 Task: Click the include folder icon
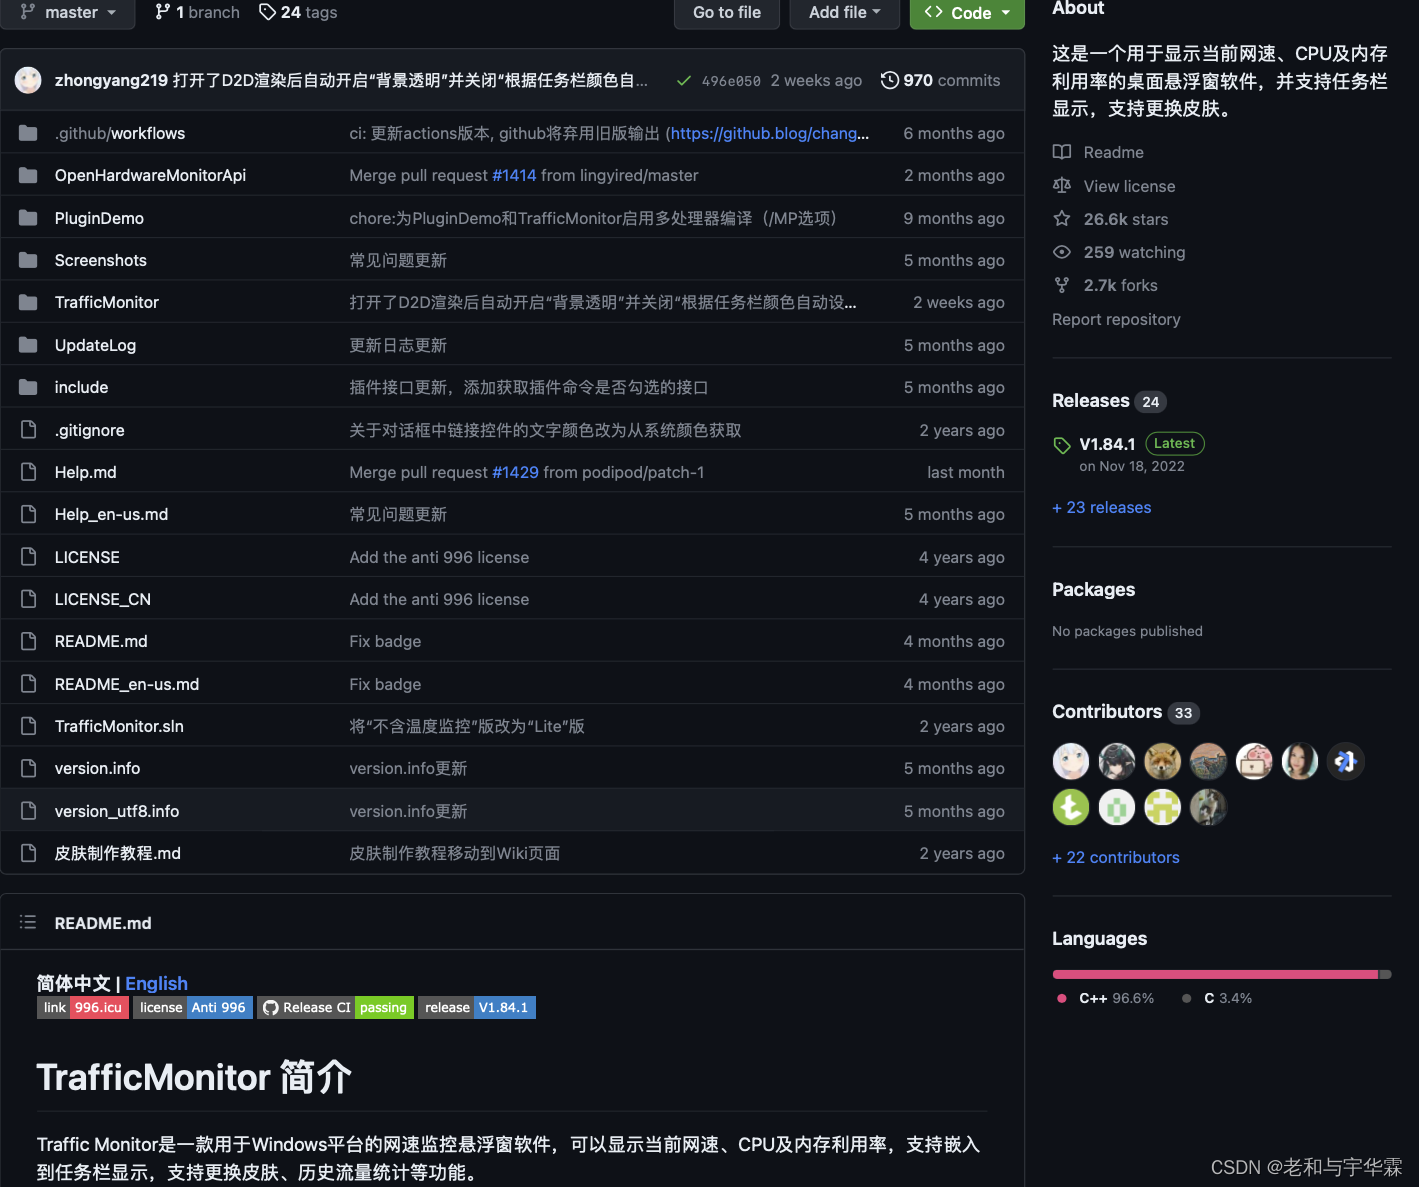pyautogui.click(x=28, y=387)
